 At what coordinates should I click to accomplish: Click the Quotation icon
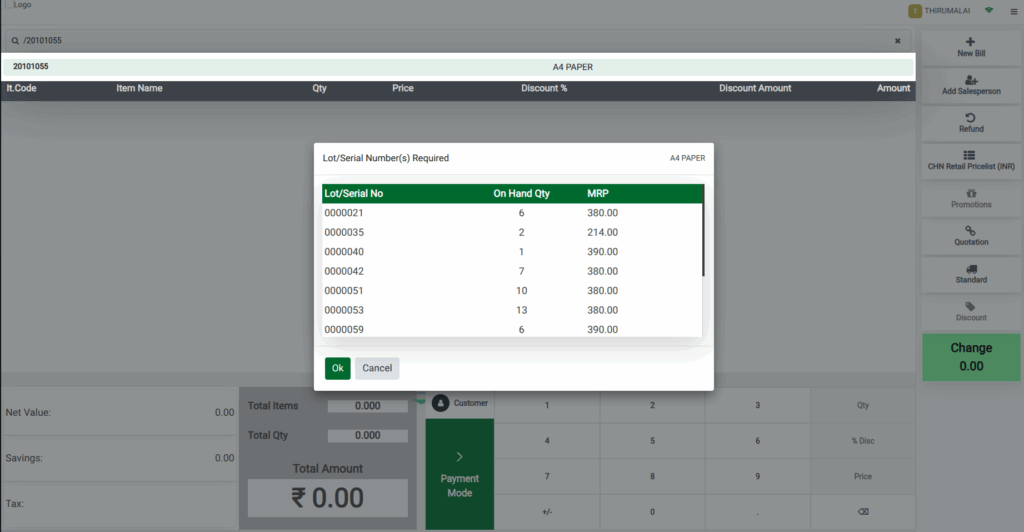[x=970, y=230]
